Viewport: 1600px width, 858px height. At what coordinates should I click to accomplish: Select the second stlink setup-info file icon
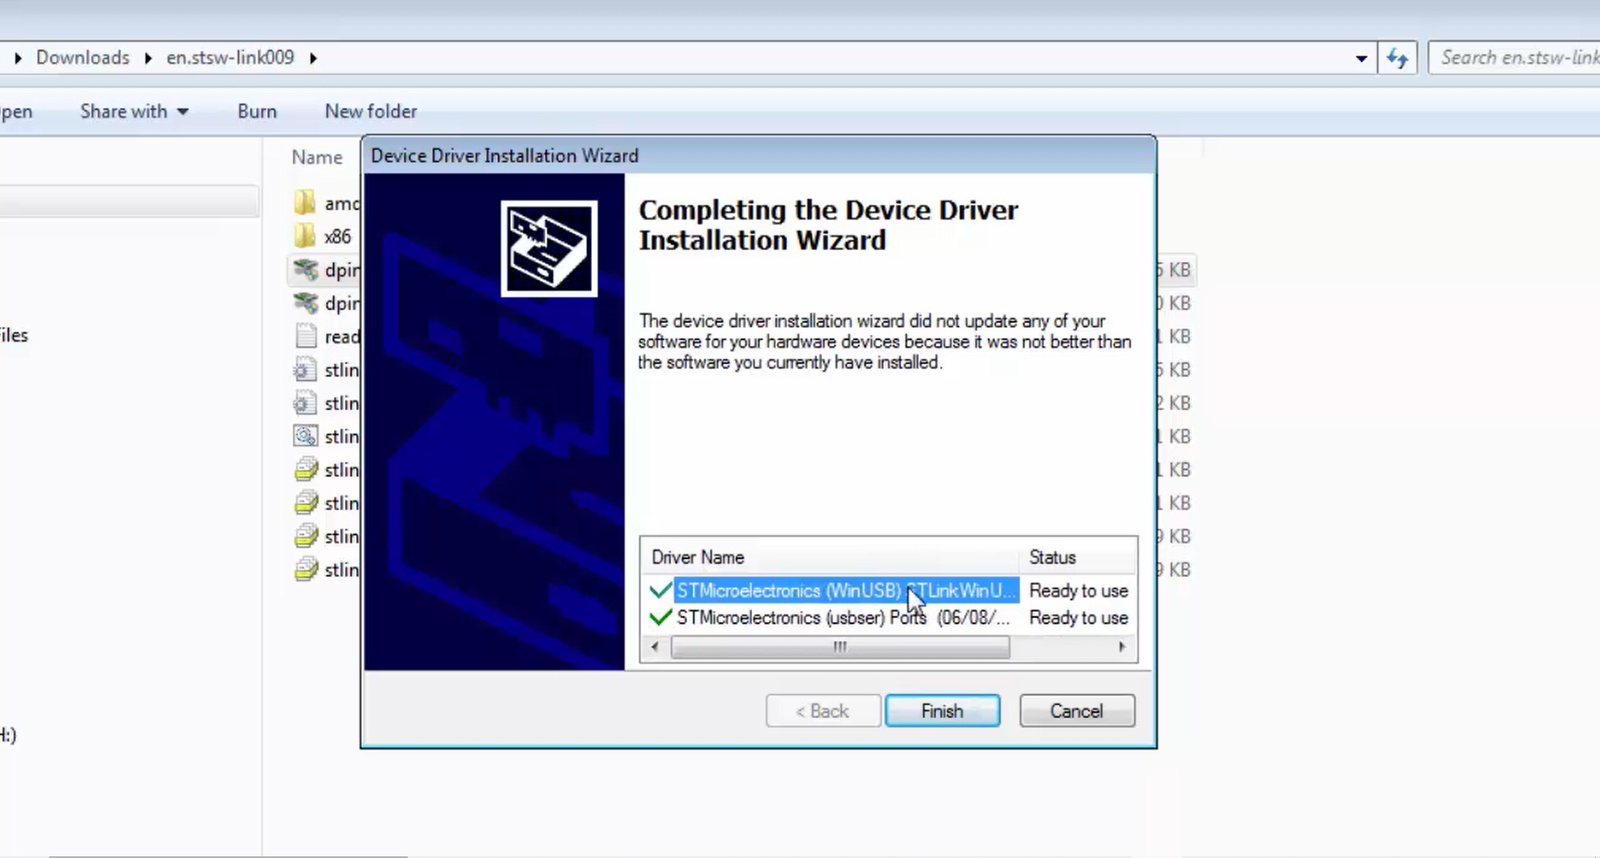[x=305, y=403]
